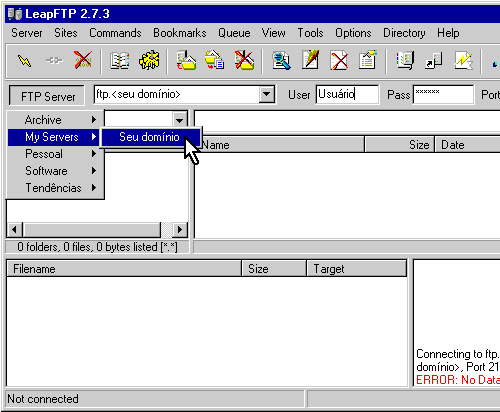The image size is (500, 412).
Task: Open the Server menu
Action: [x=27, y=33]
